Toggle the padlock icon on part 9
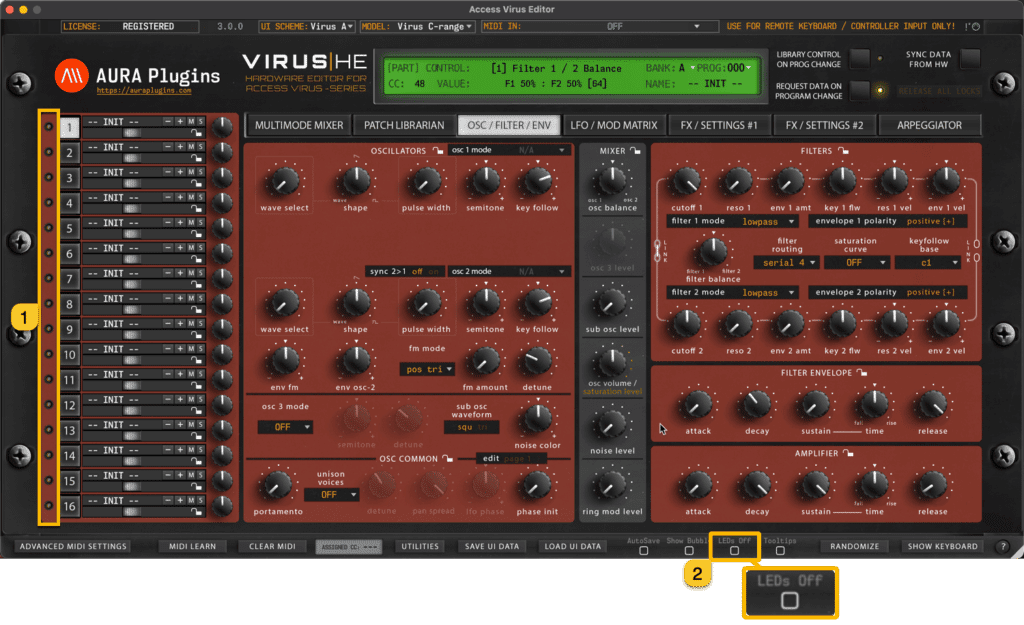 coord(196,335)
